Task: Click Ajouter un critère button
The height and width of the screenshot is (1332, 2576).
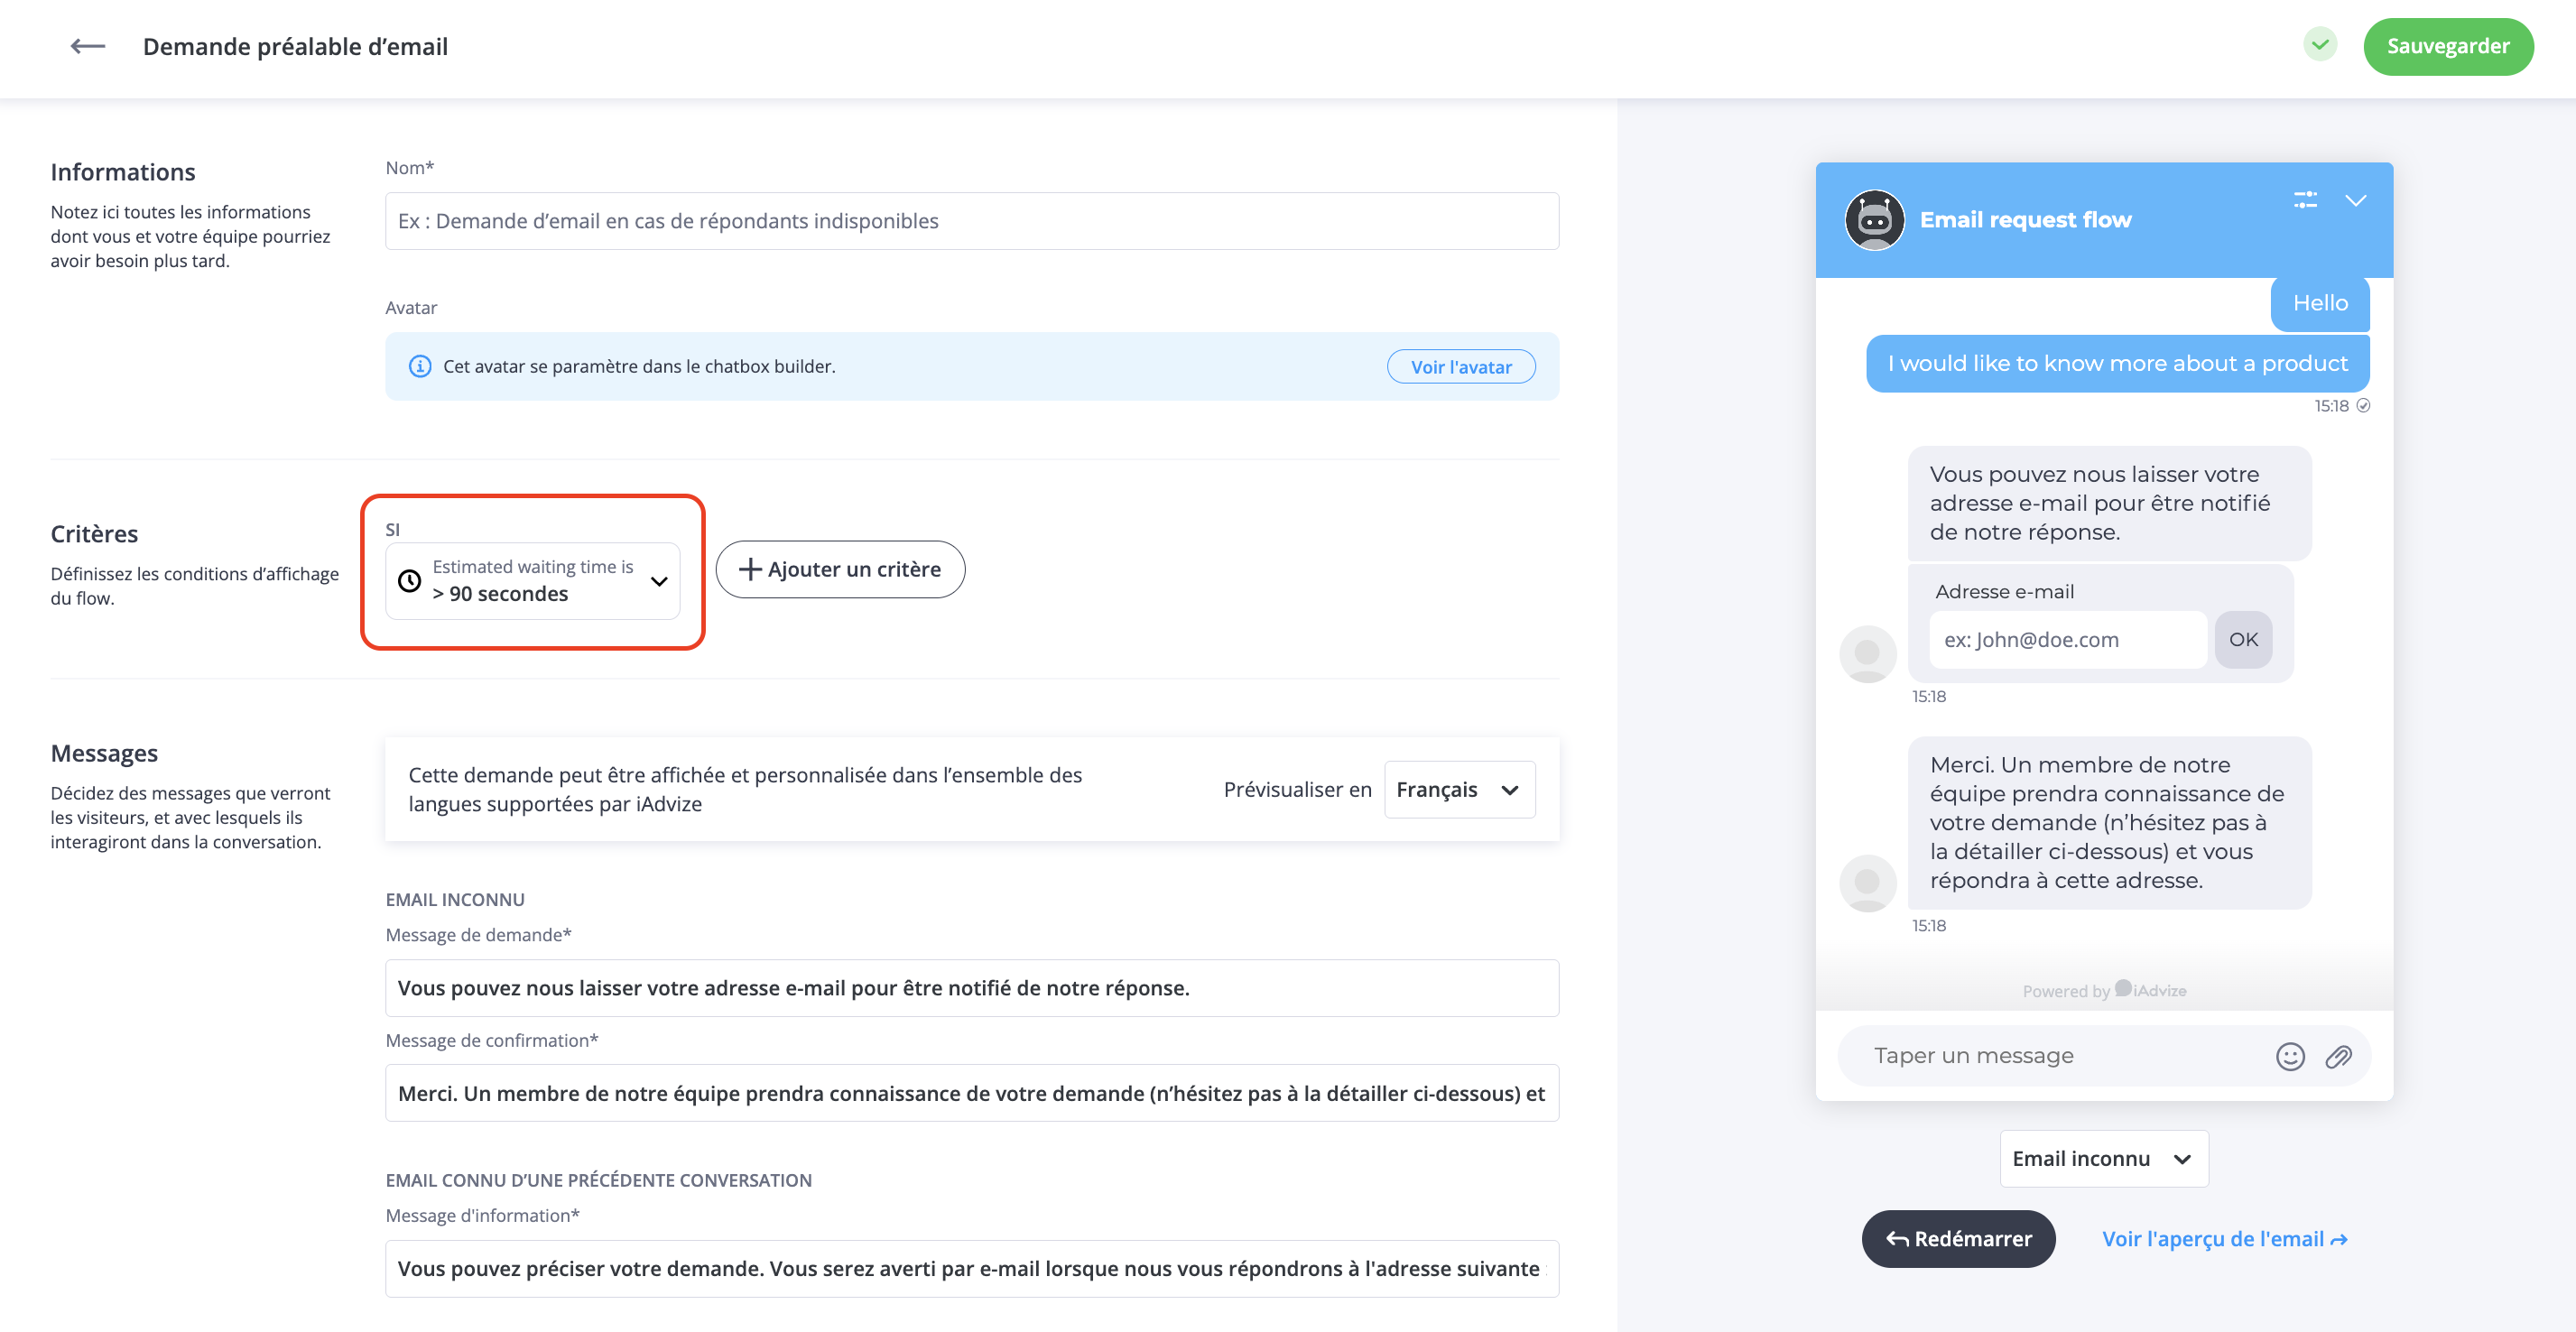Action: tap(840, 570)
